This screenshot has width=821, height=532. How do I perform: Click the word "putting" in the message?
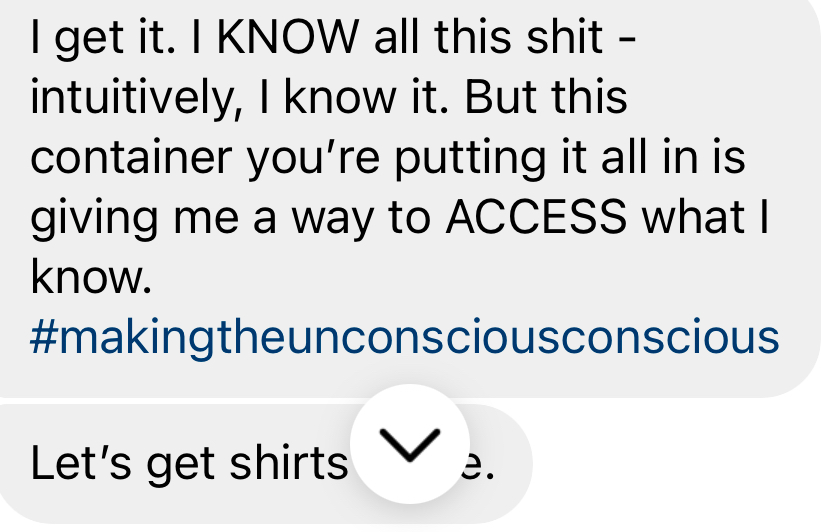470,159
